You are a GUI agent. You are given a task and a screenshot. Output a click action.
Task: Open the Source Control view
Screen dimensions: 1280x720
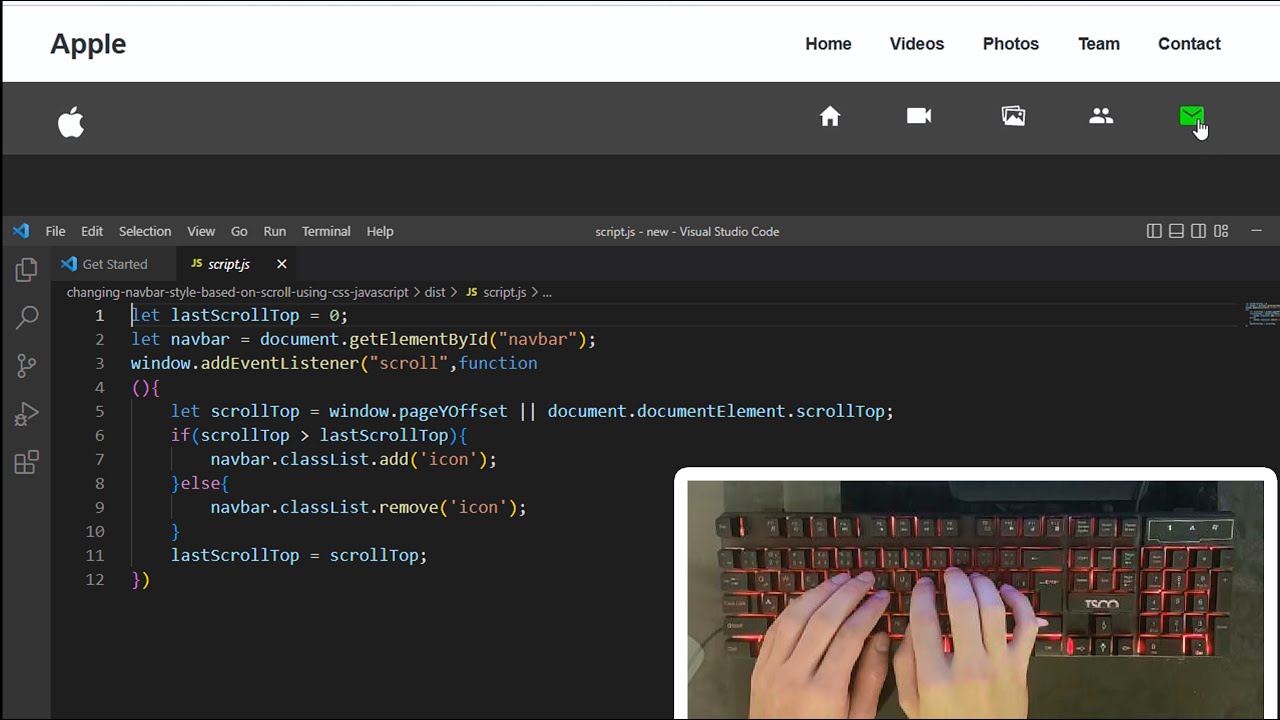pyautogui.click(x=26, y=366)
